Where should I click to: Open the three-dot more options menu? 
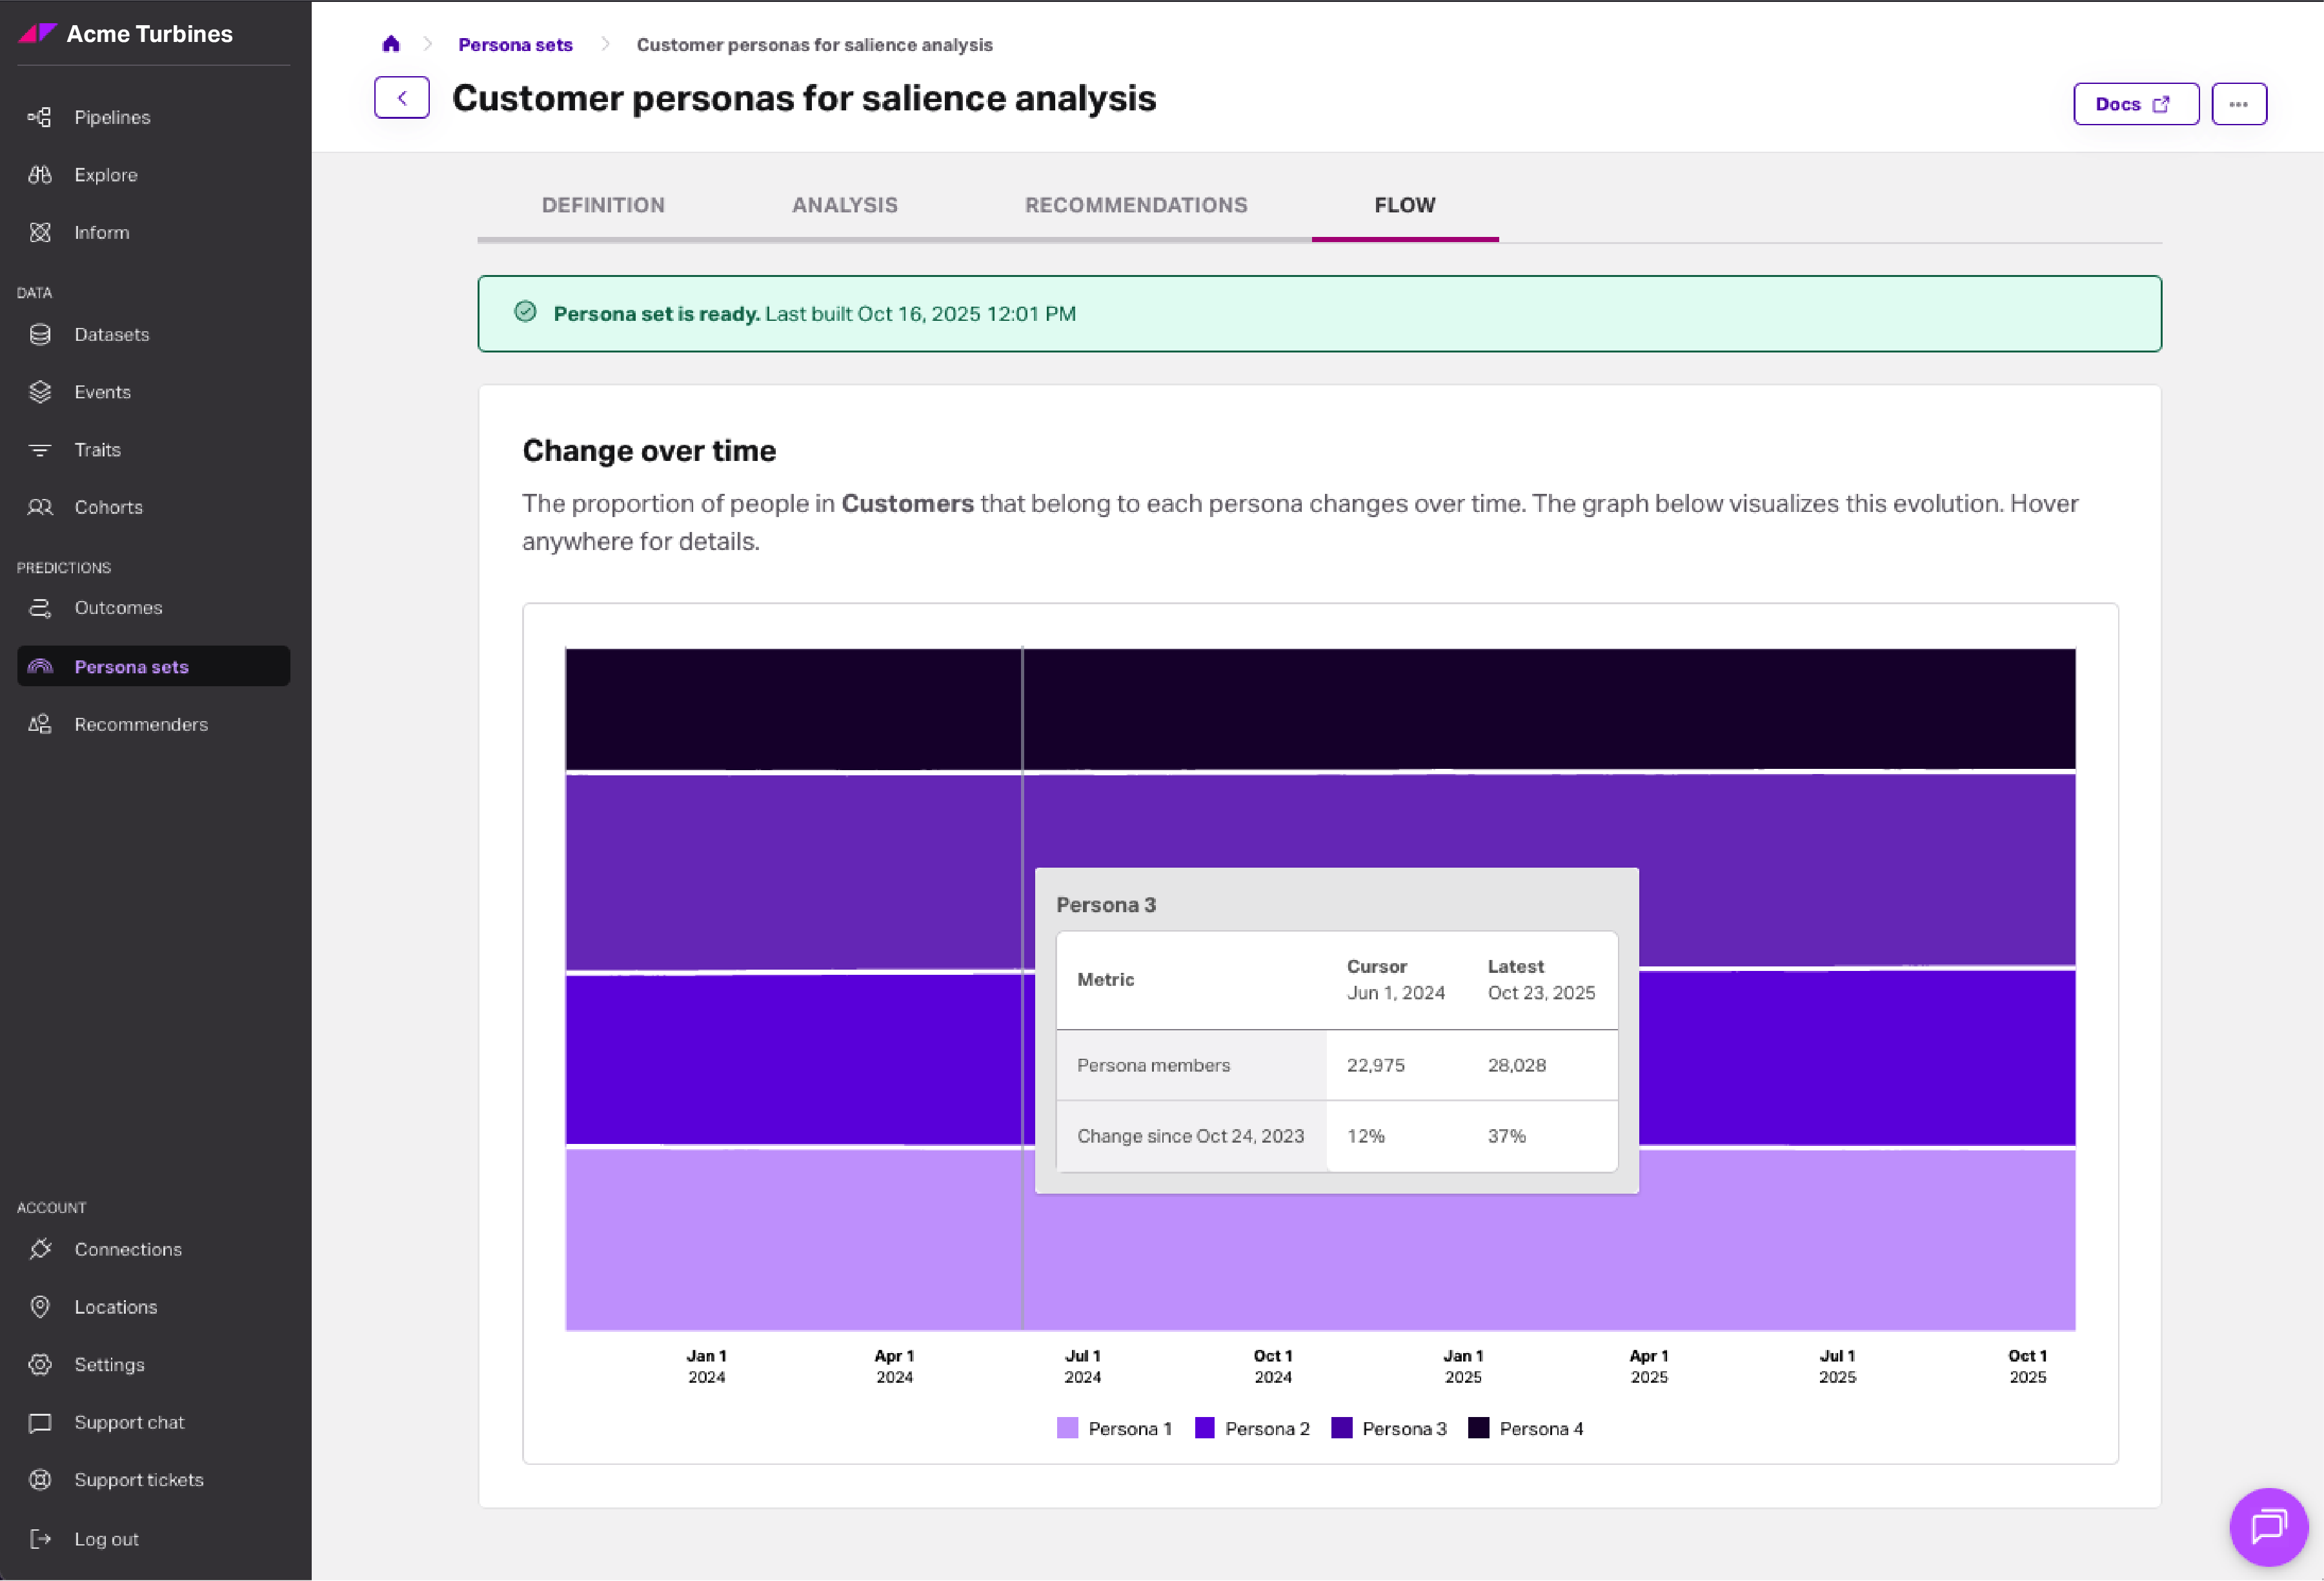pos(2238,104)
